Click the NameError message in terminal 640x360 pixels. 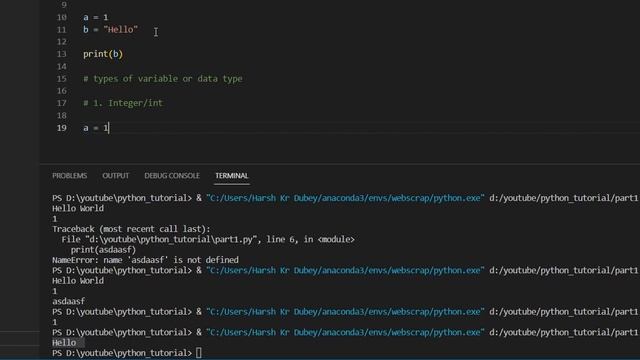tap(145, 260)
